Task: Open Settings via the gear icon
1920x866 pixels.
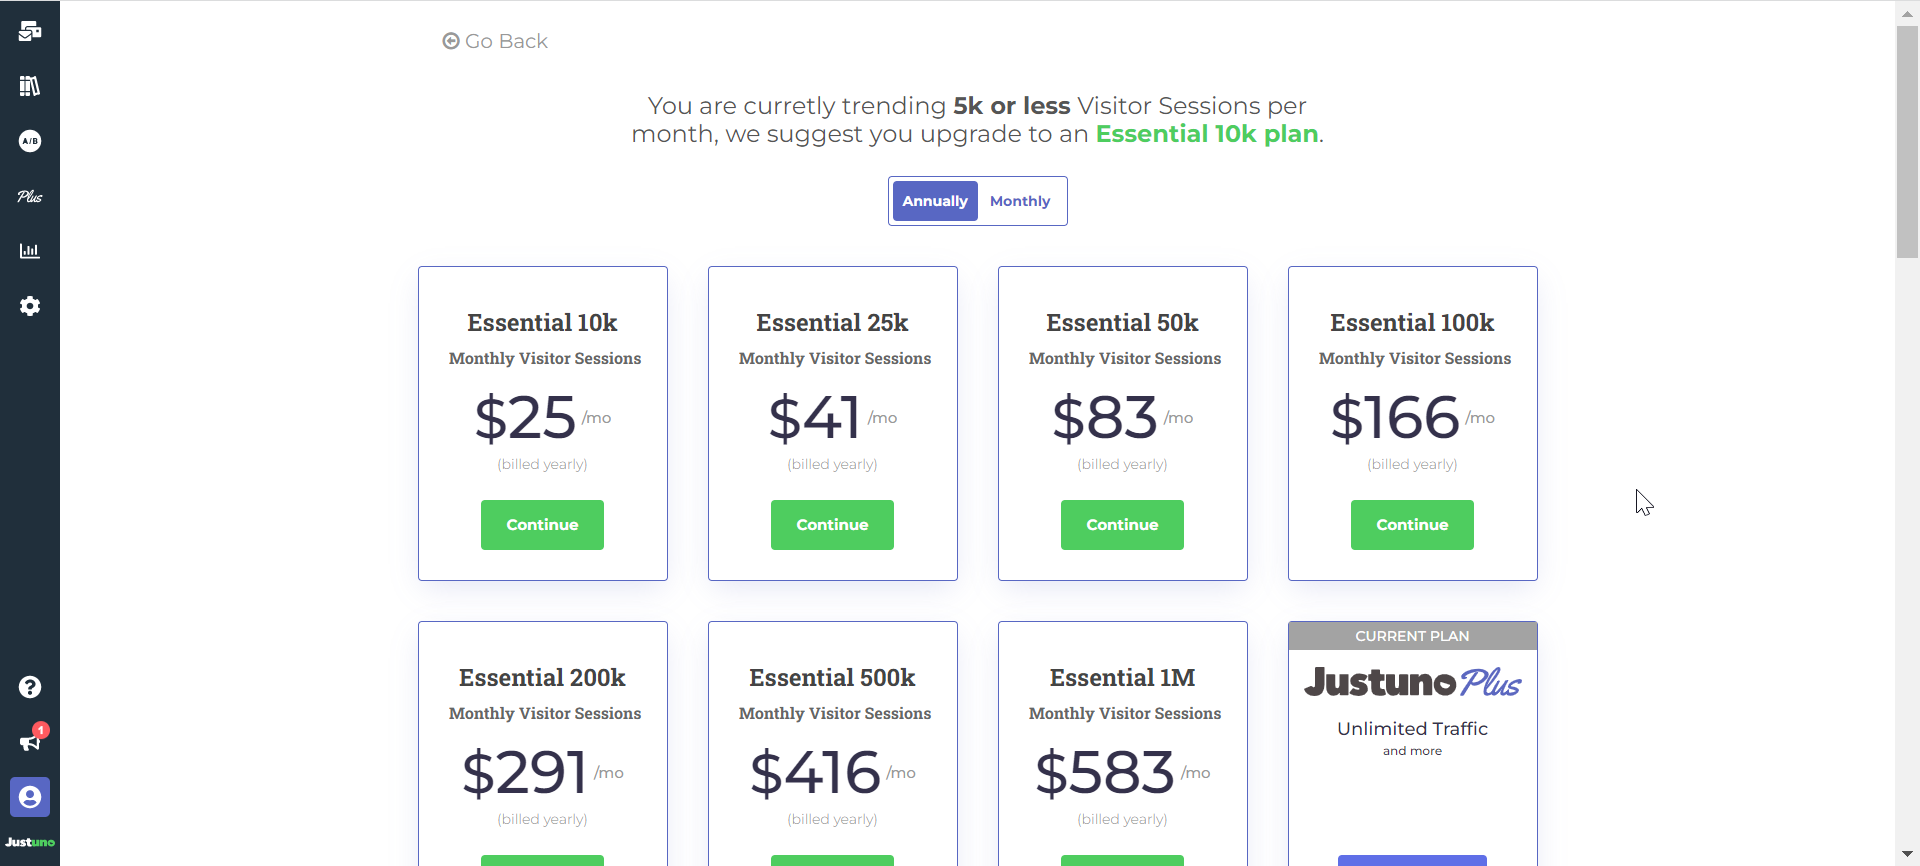Action: (30, 306)
